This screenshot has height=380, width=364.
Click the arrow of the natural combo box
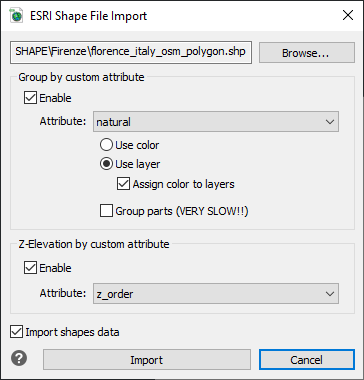[330, 122]
